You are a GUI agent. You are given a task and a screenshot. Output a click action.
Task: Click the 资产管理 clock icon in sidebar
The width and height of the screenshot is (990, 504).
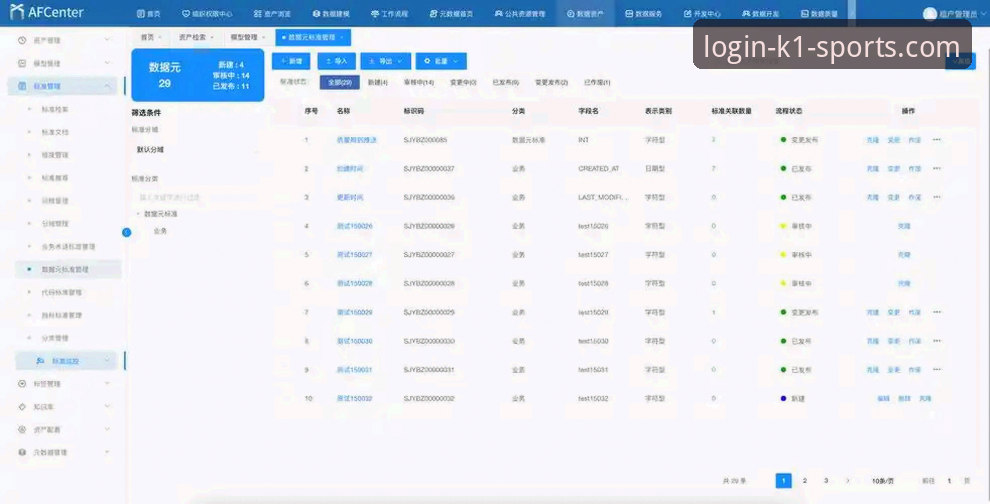[22, 40]
